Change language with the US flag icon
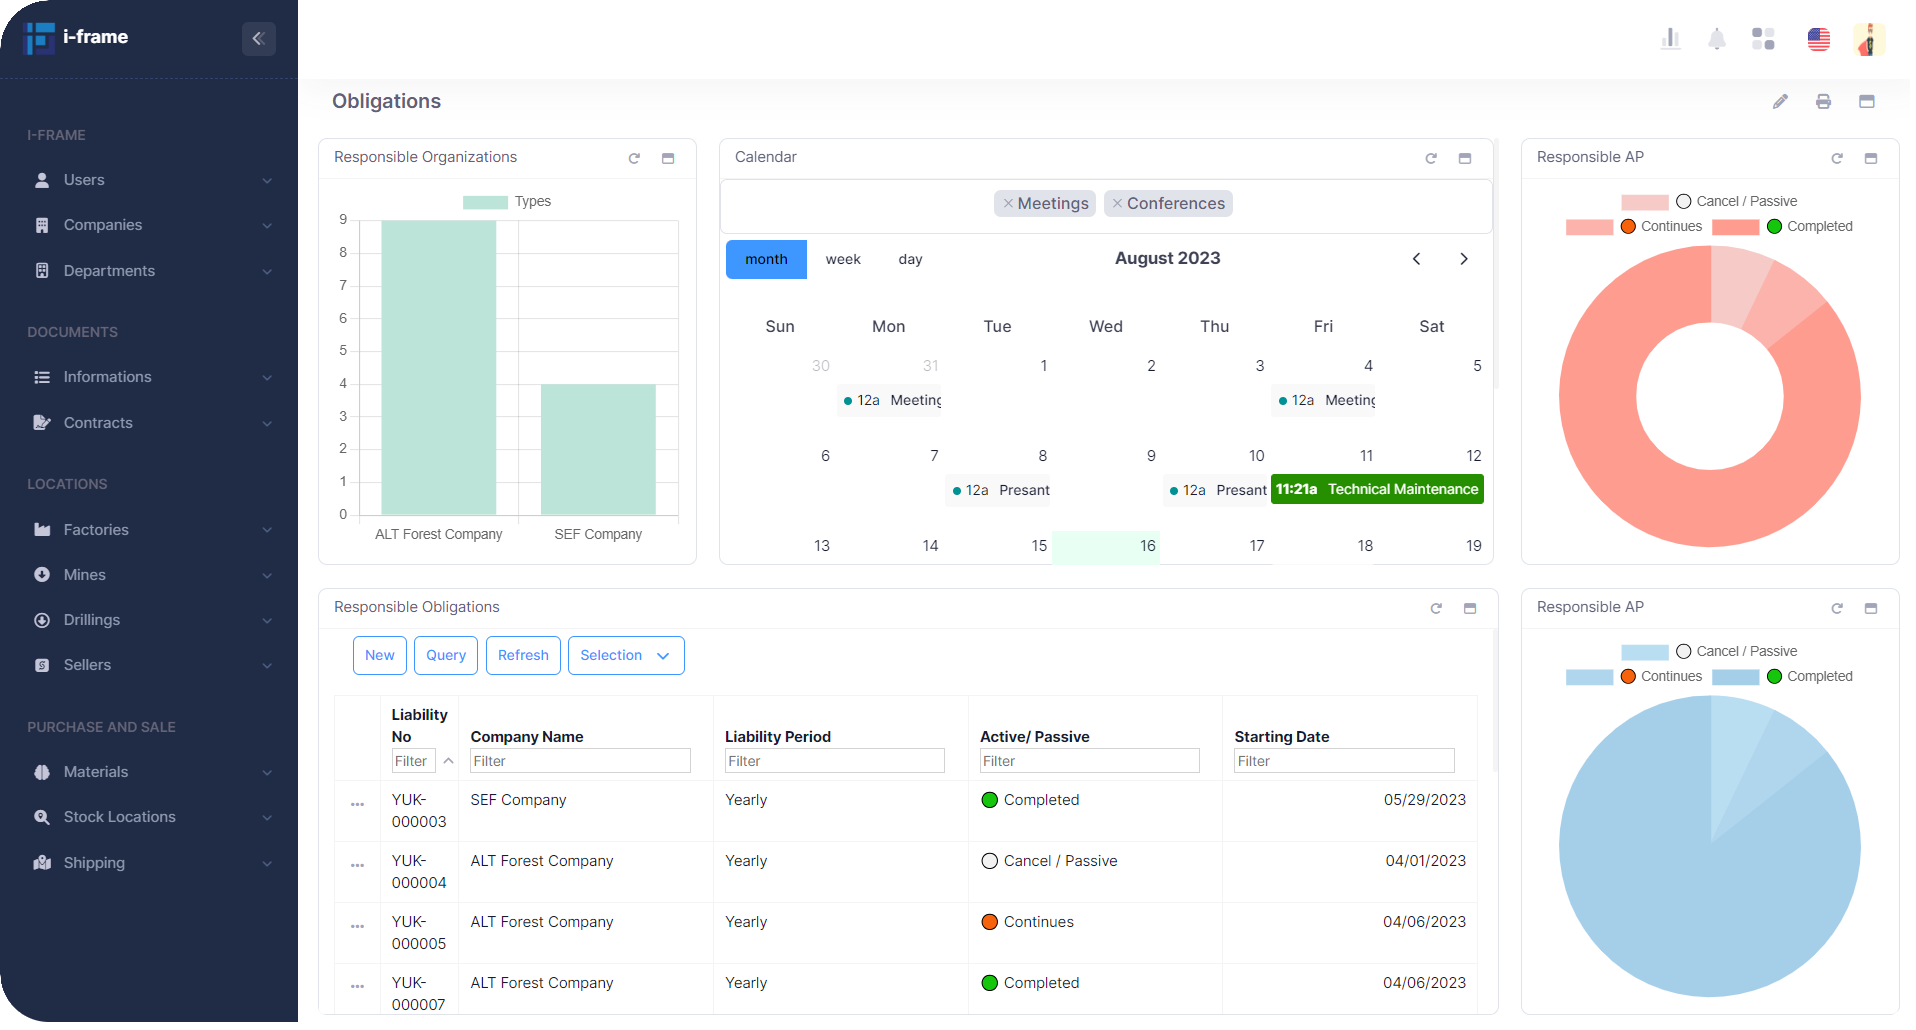The image size is (1916, 1030). tap(1819, 39)
